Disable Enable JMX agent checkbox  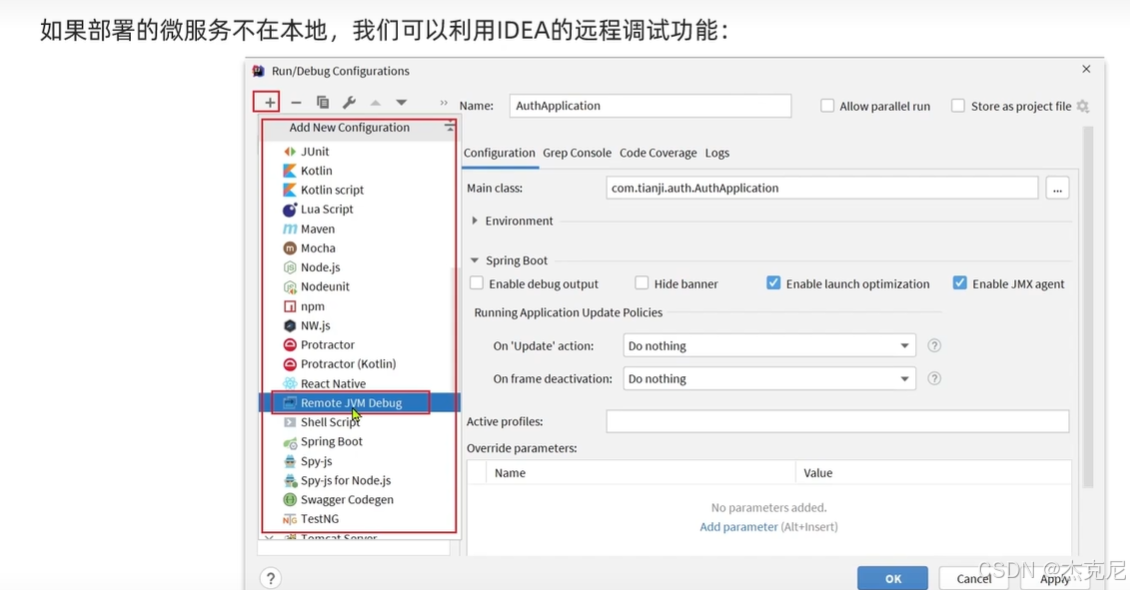coord(960,283)
